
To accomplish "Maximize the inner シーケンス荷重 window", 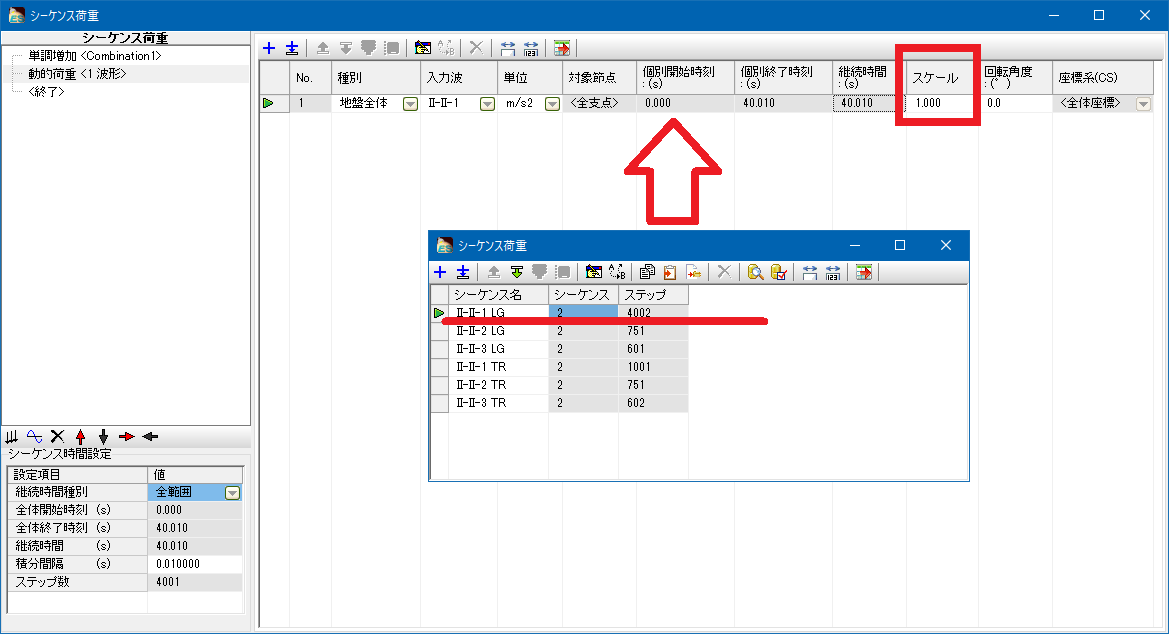I will coord(900,245).
